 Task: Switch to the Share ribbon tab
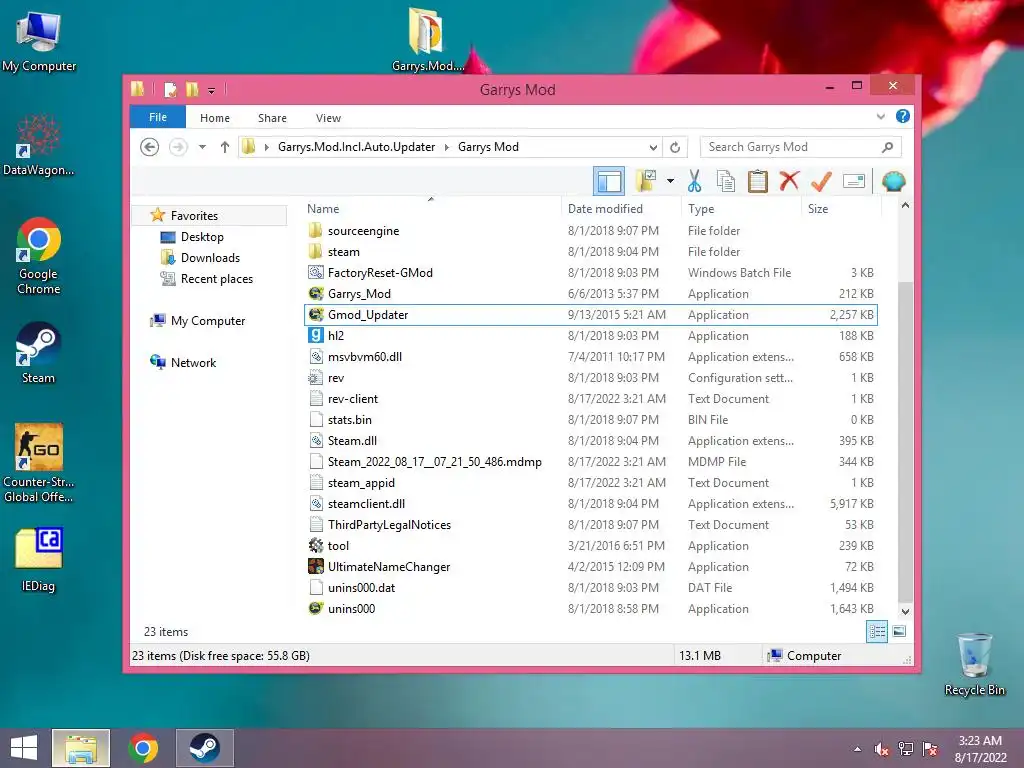[272, 118]
